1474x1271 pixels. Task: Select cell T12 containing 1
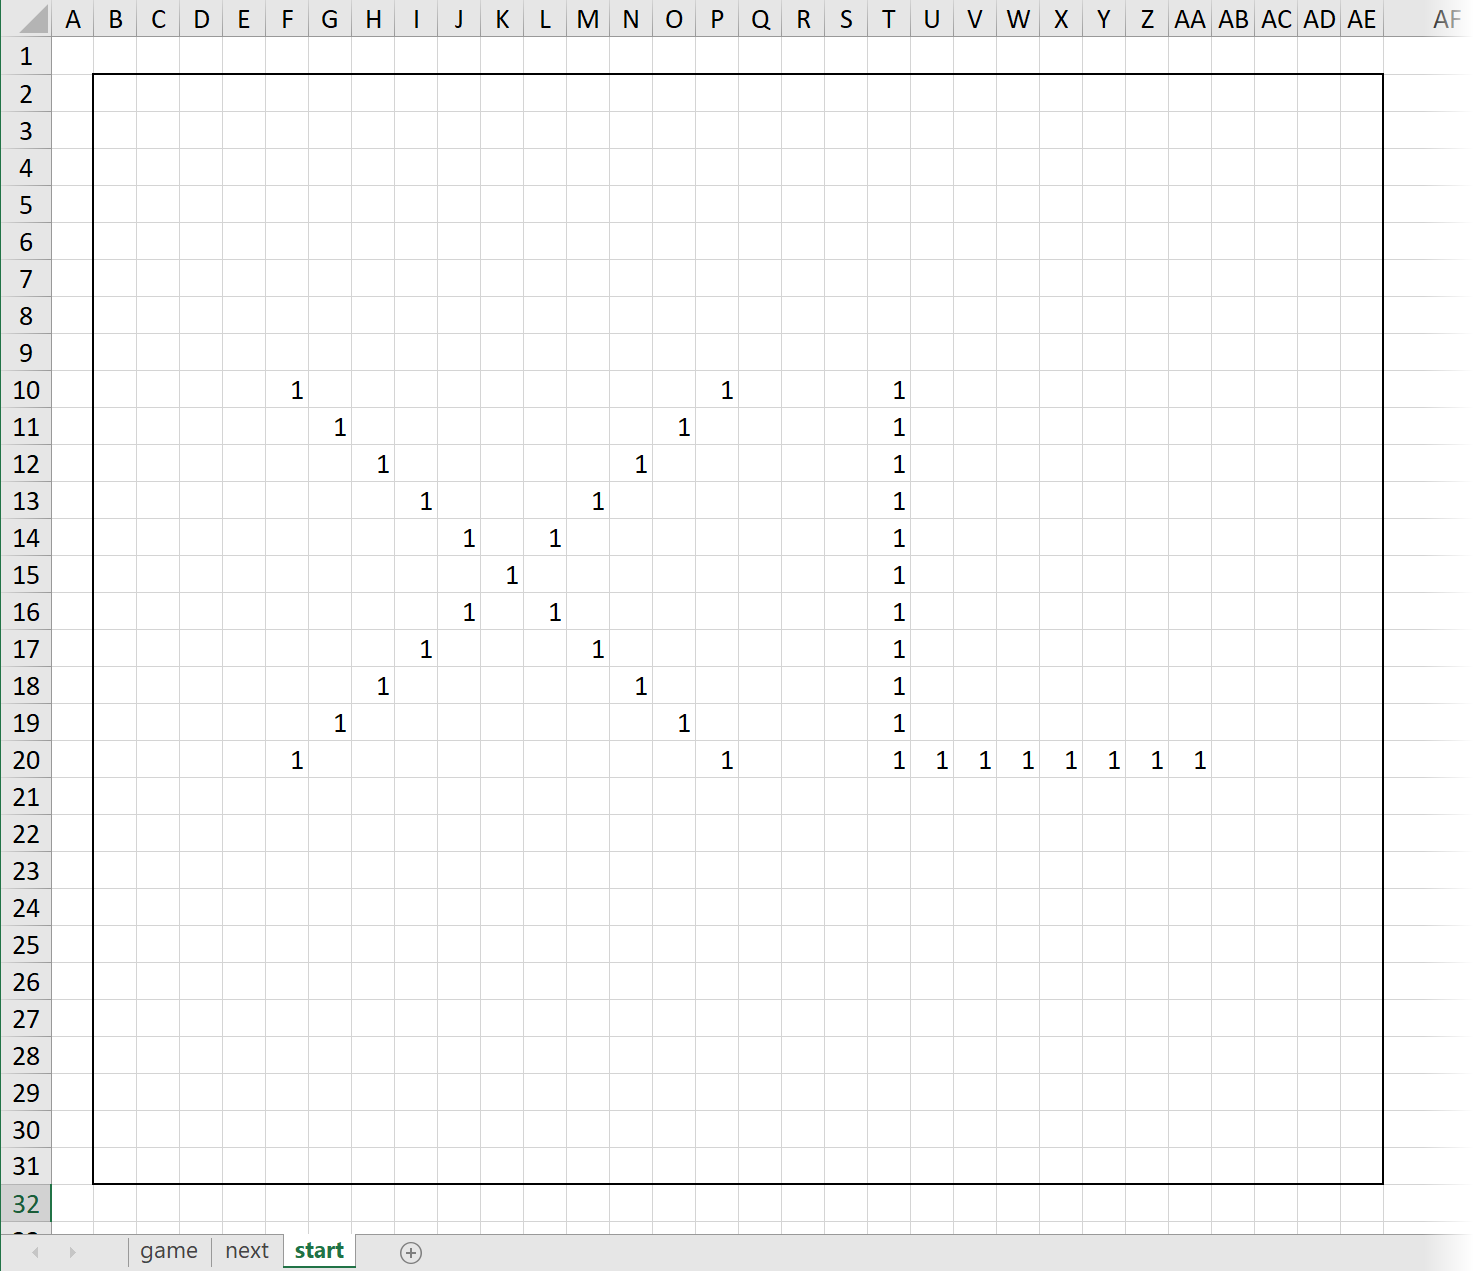tap(889, 463)
